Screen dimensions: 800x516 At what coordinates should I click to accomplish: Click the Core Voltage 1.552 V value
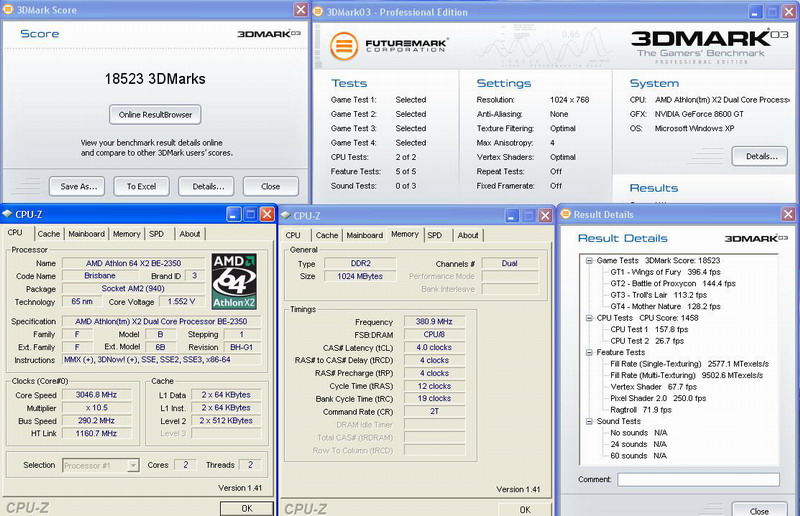(x=181, y=302)
